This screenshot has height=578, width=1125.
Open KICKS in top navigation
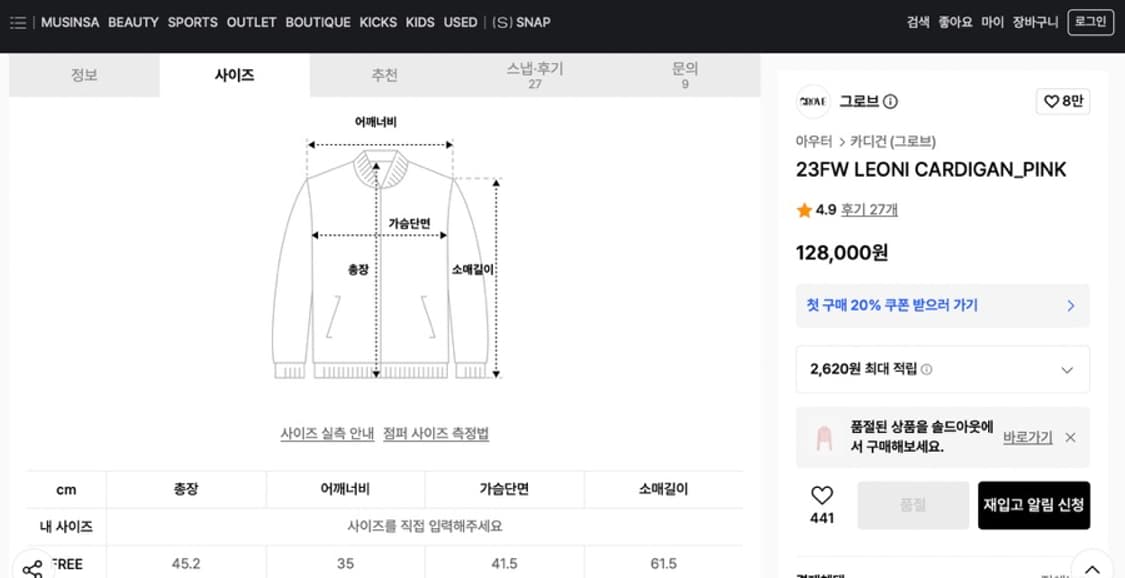tap(378, 22)
